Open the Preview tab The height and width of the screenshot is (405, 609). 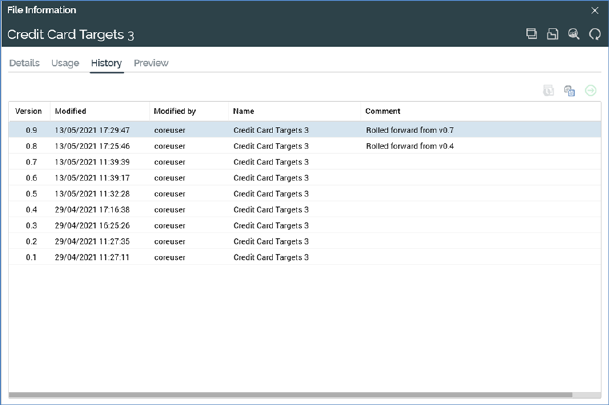point(151,63)
